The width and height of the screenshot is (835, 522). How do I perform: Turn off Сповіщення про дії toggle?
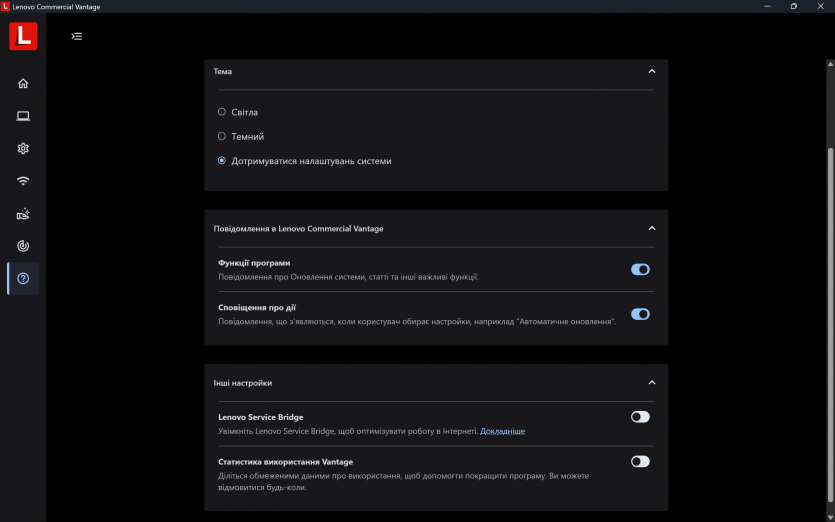[640, 314]
